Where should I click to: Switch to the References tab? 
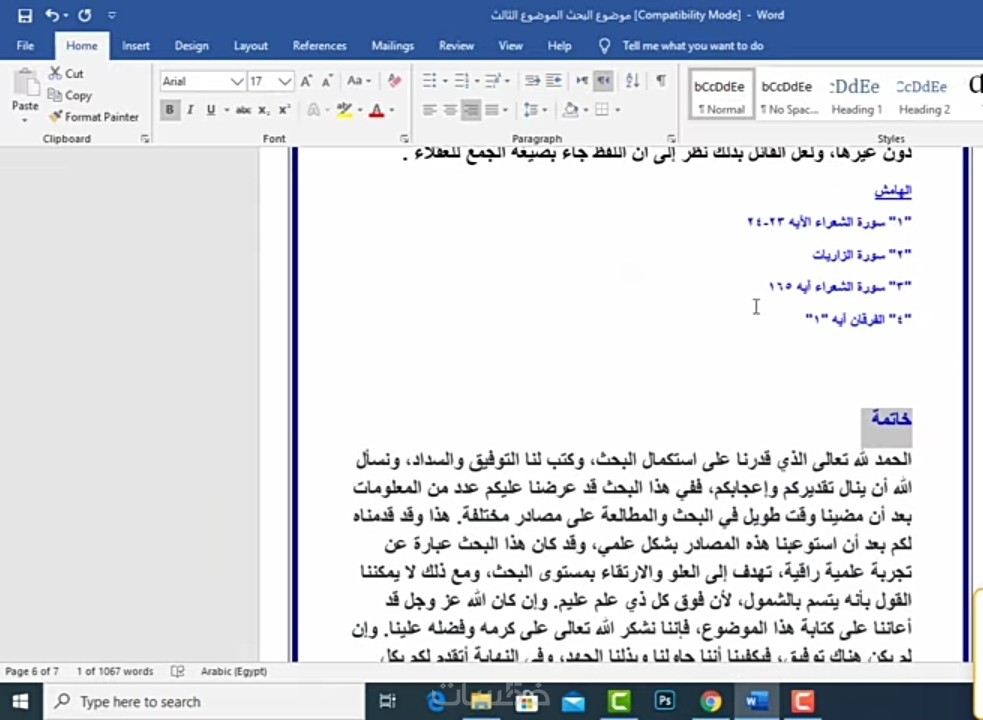320,46
